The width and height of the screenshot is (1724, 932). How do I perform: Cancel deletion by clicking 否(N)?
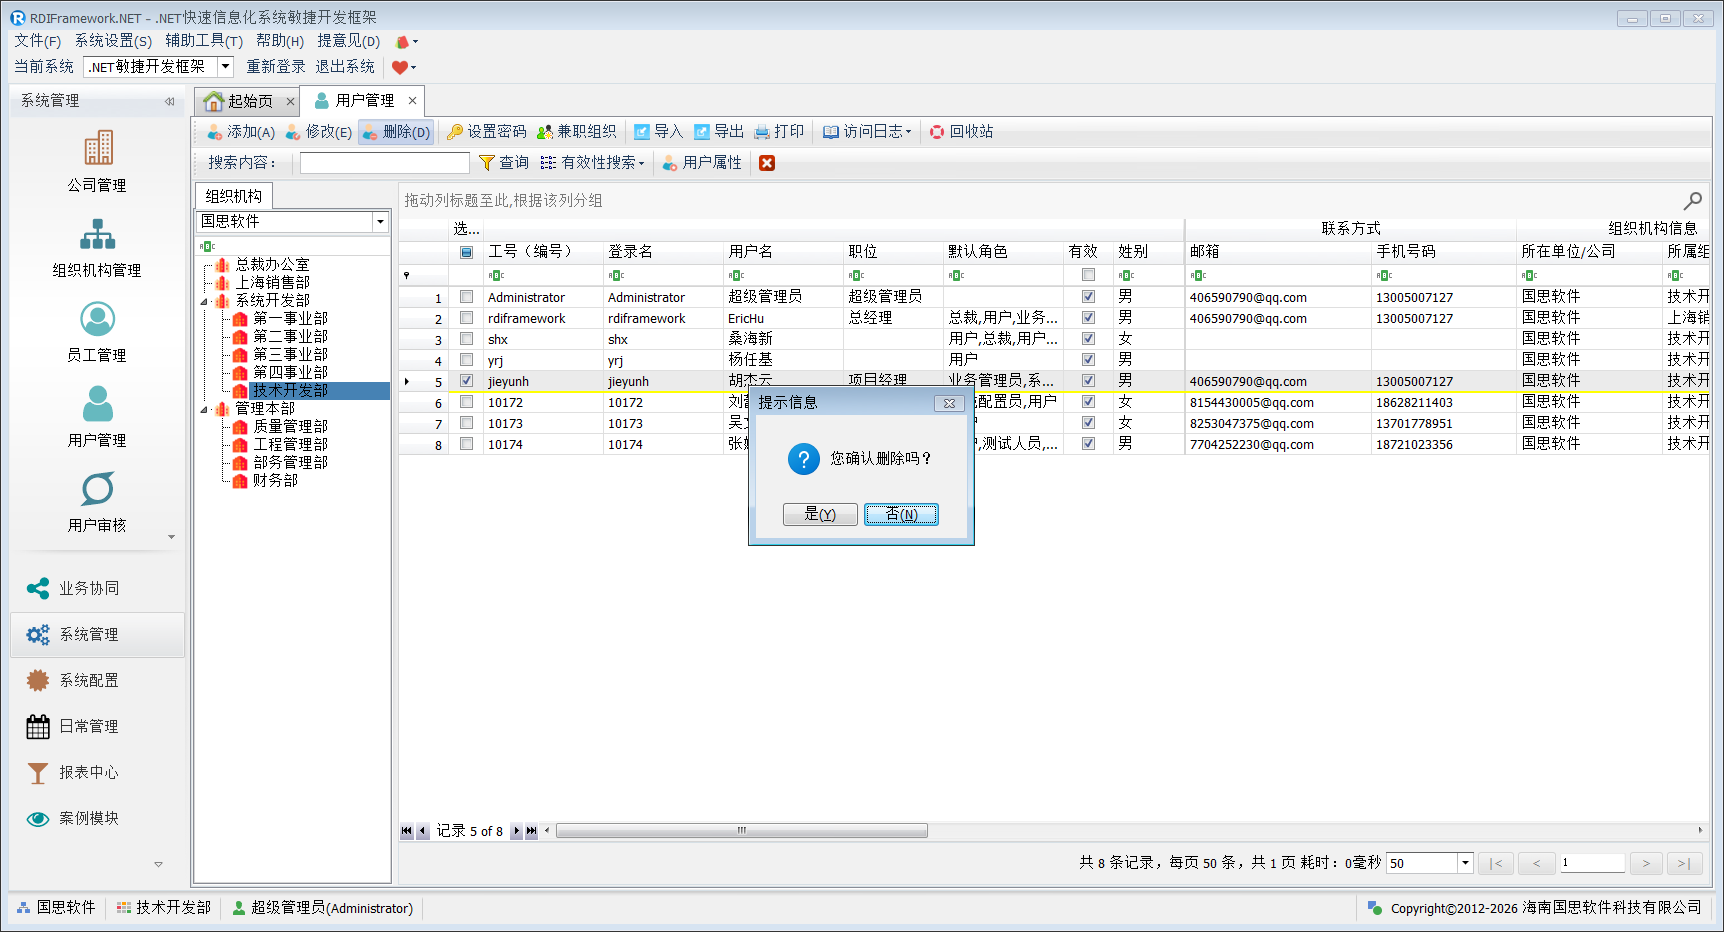901,514
